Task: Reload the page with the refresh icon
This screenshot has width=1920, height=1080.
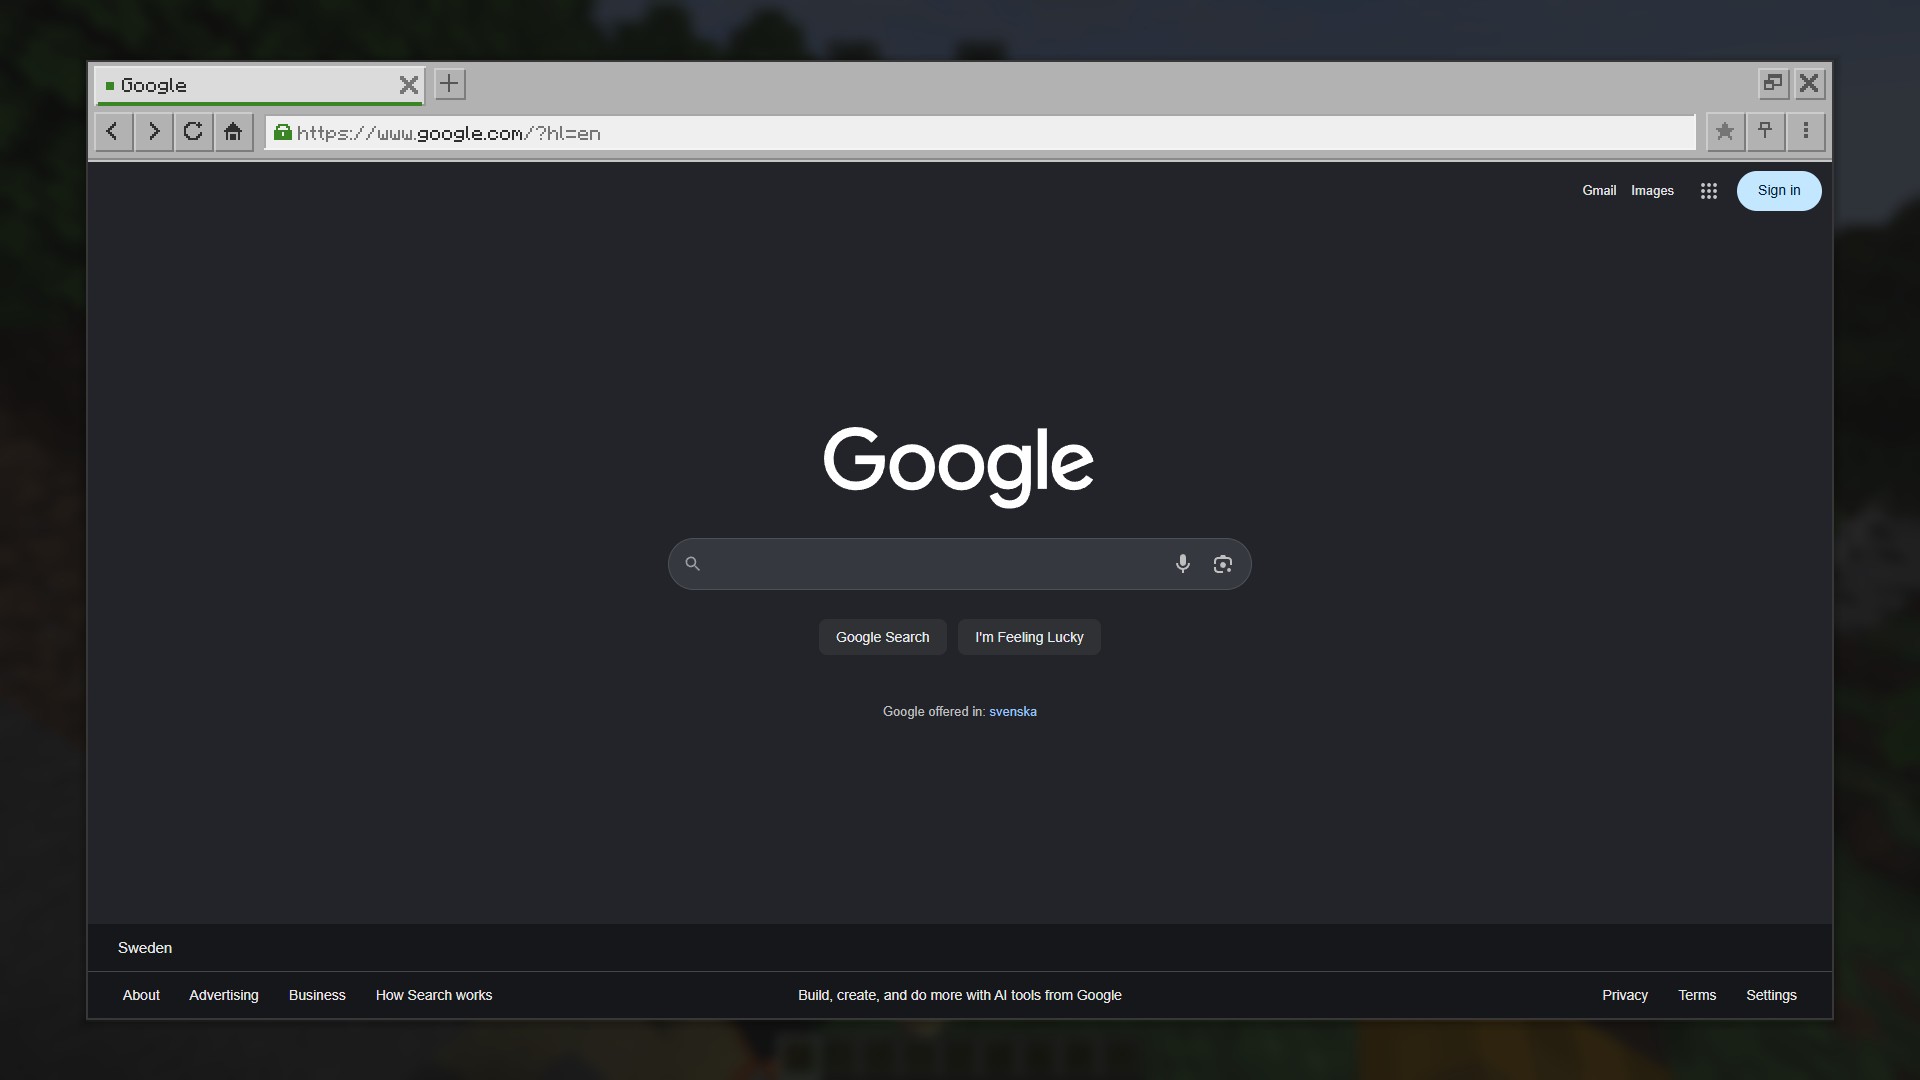Action: click(x=193, y=132)
